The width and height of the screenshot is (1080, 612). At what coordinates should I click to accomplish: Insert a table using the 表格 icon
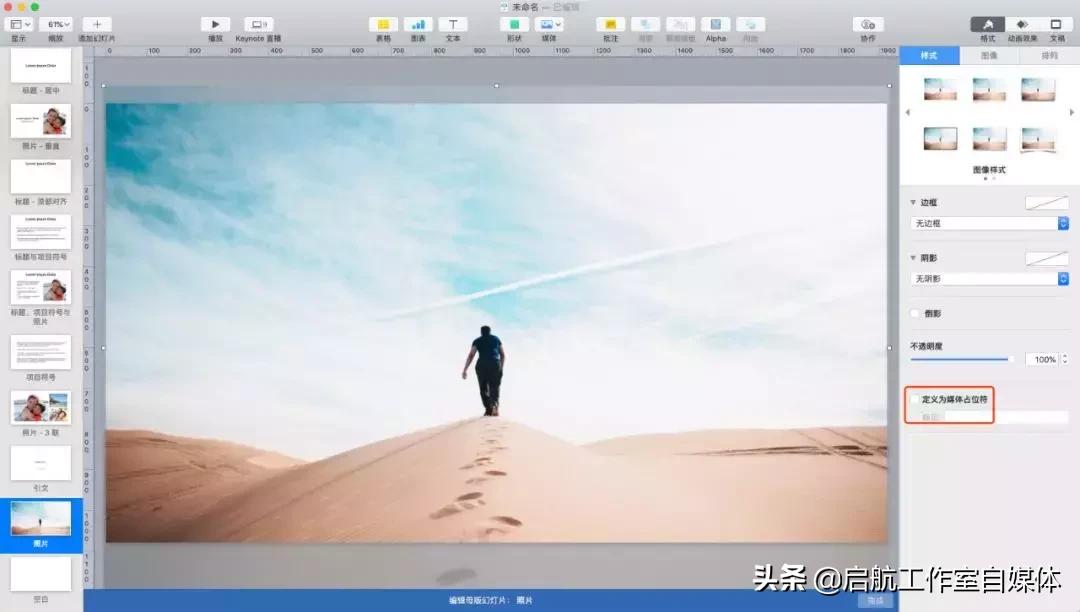(383, 26)
